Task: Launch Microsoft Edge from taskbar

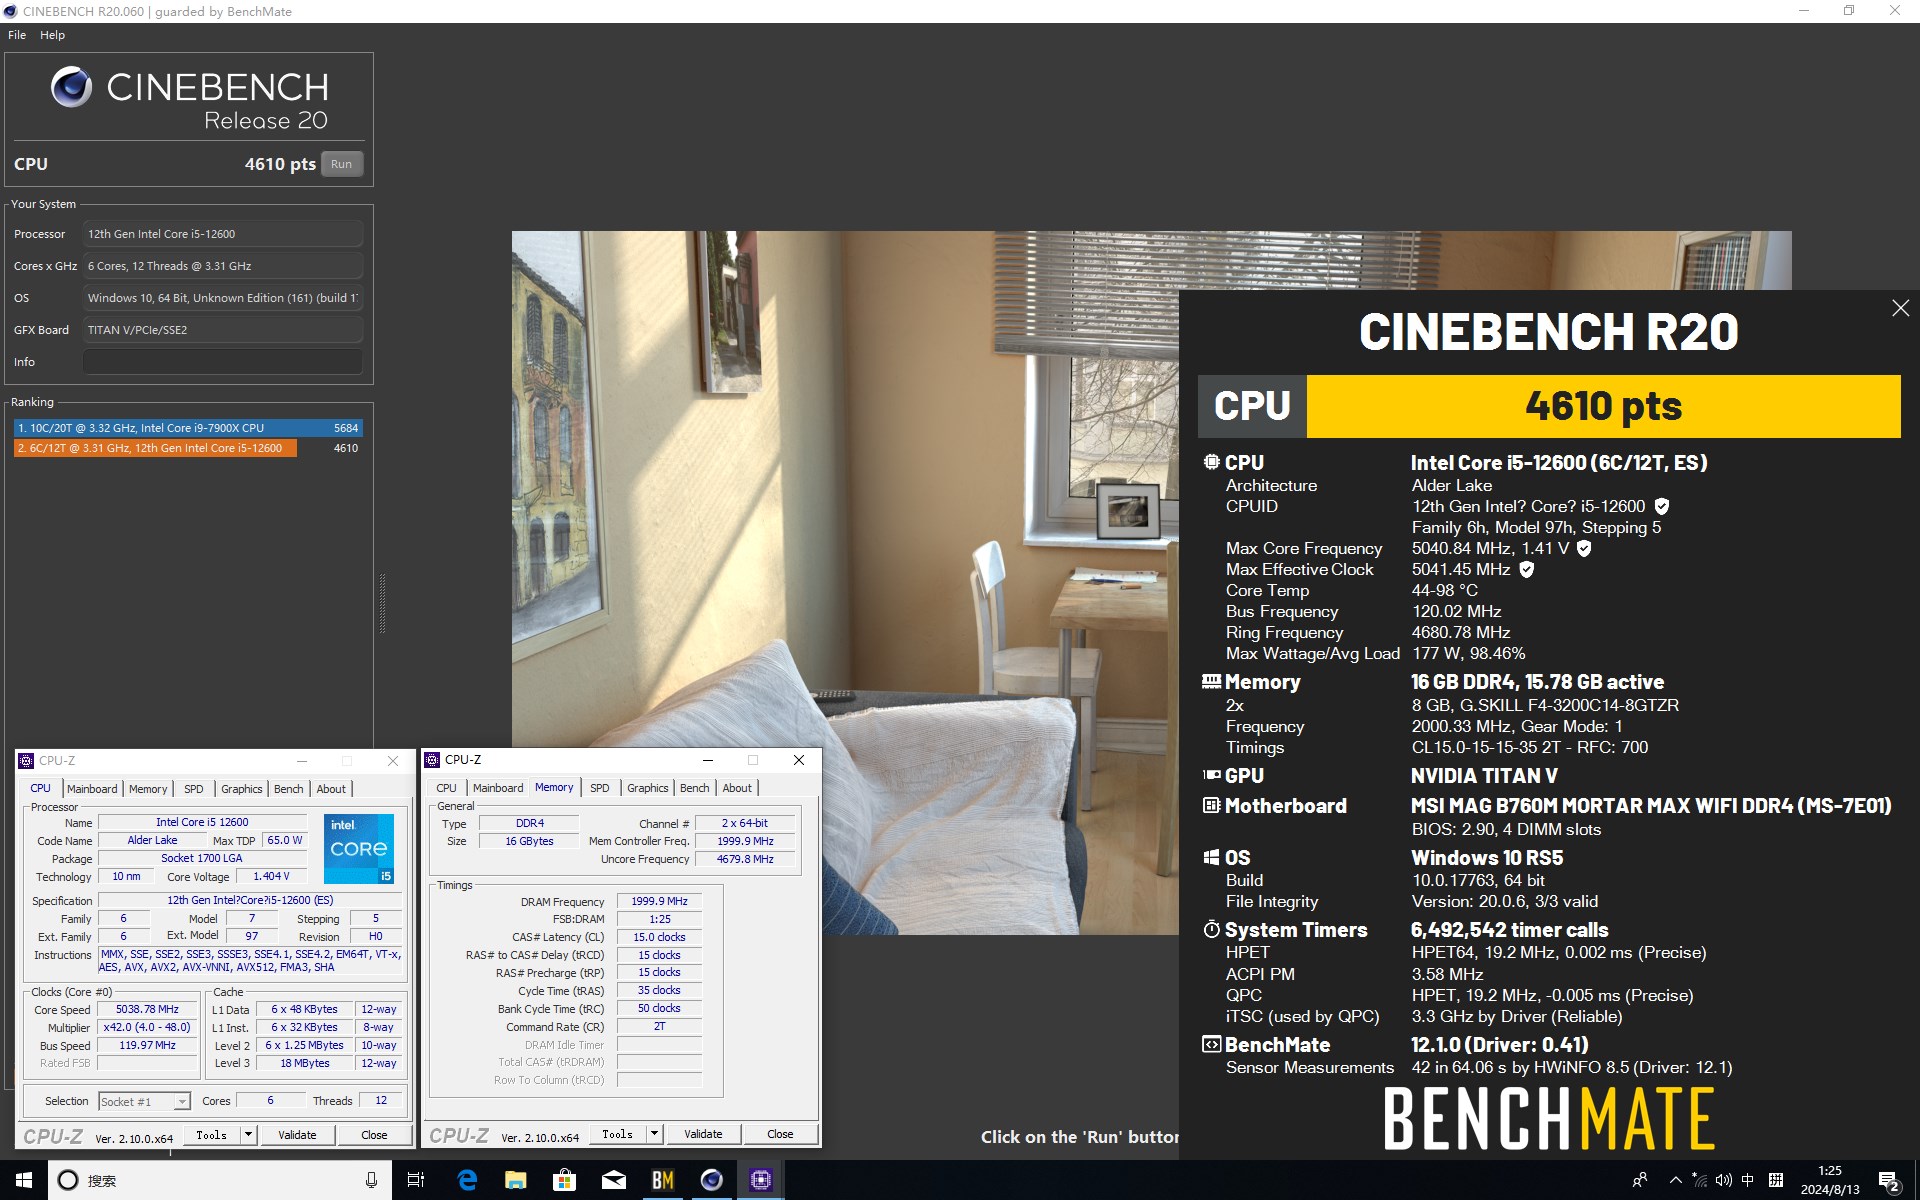Action: click(x=467, y=1180)
